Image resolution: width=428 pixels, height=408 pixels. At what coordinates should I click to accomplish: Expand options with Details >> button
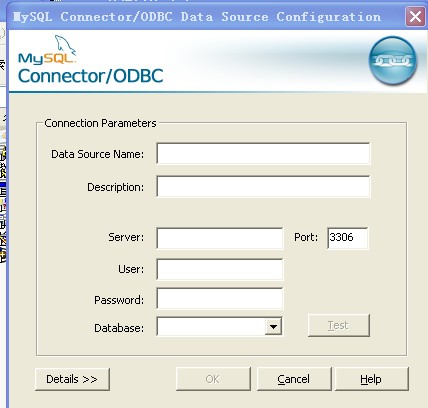point(72,379)
